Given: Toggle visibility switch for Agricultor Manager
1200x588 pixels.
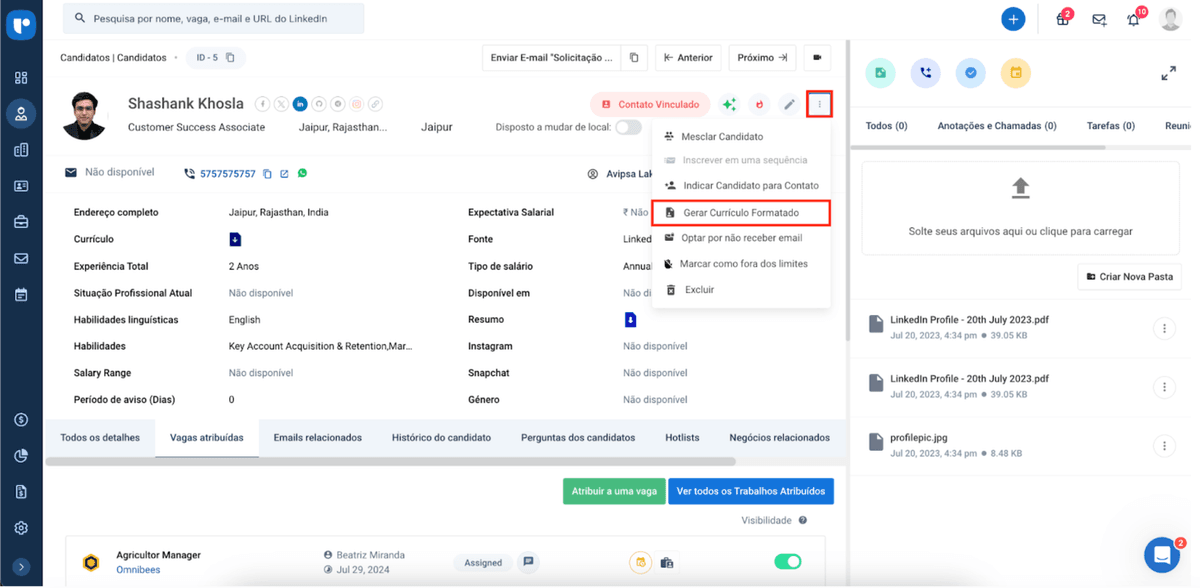Looking at the screenshot, I should (788, 562).
